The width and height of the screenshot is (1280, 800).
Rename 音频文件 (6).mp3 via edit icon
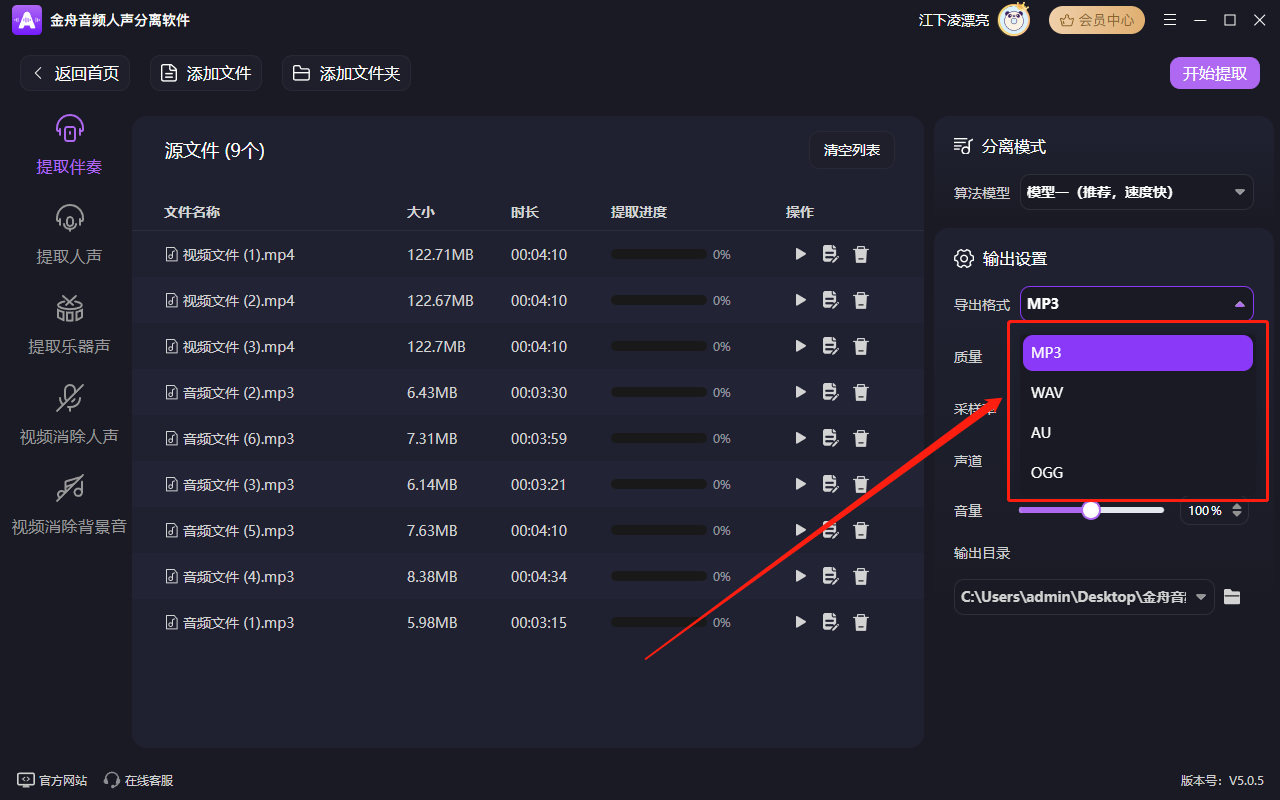[830, 437]
